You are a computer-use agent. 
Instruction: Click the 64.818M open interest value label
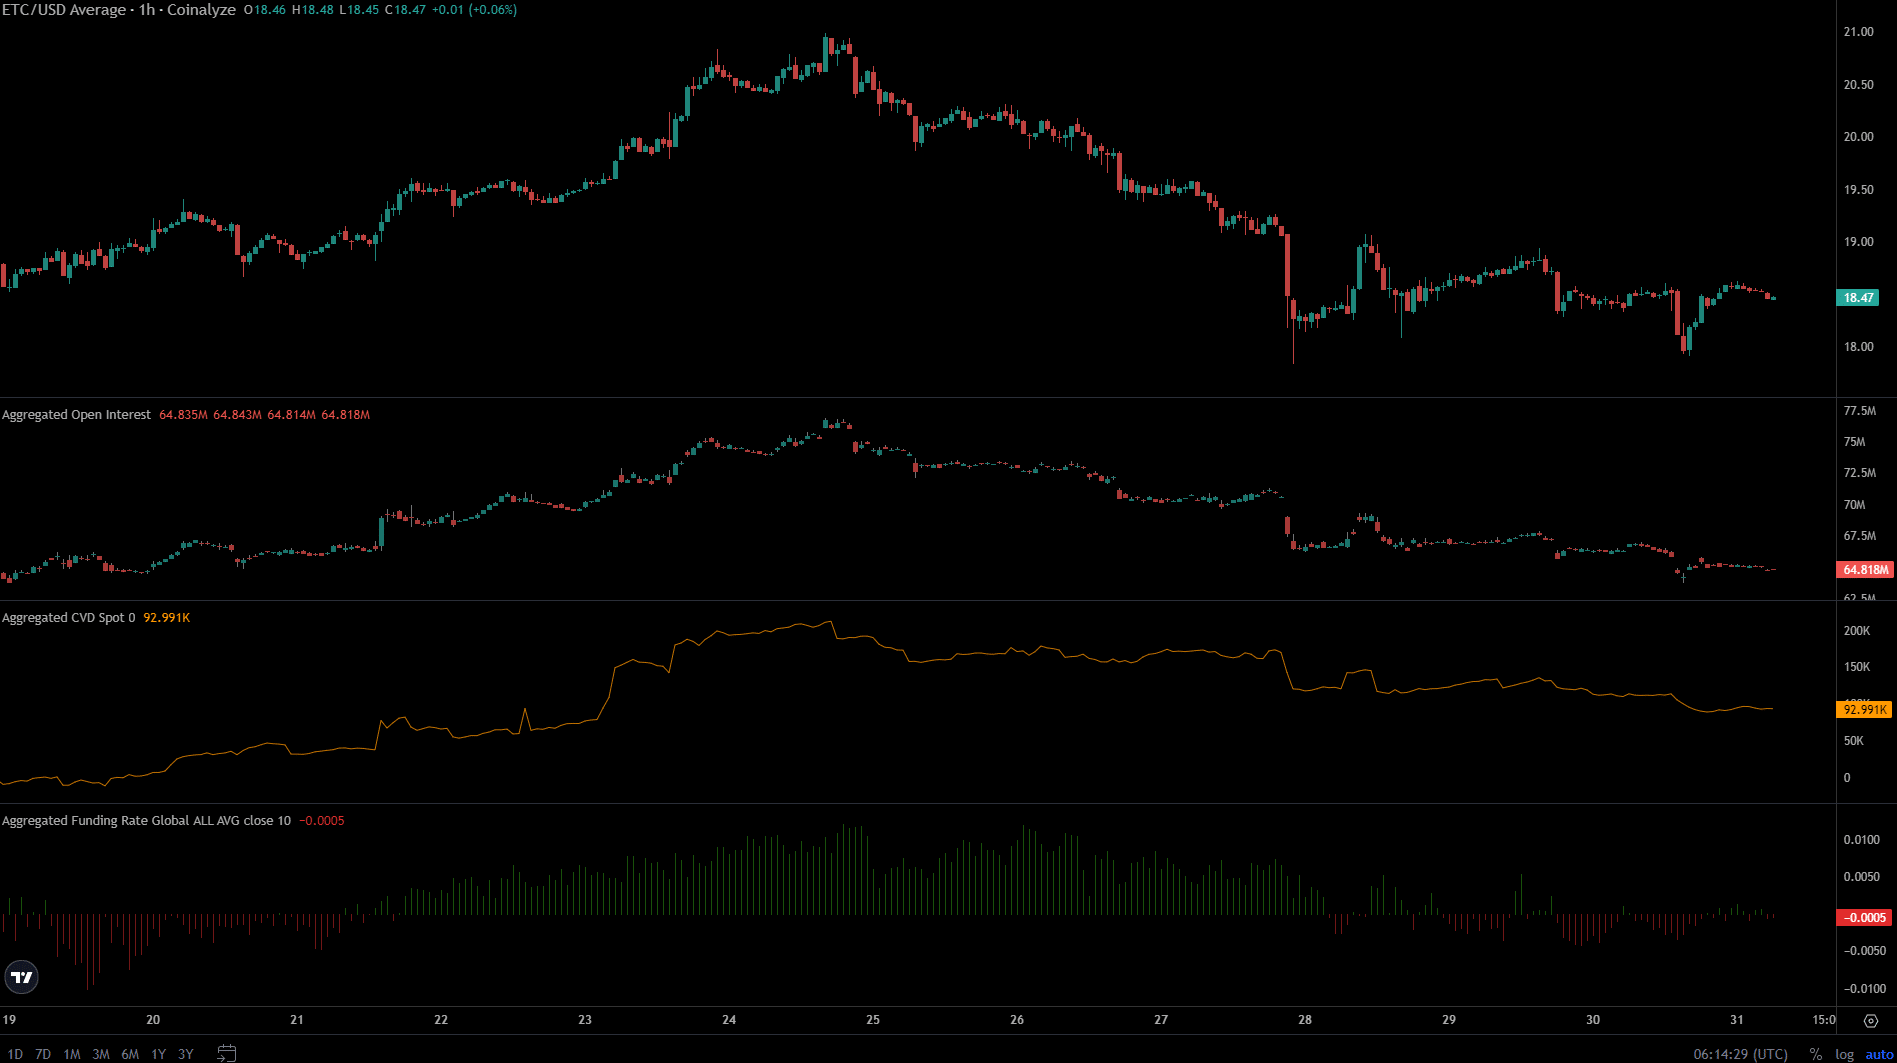pos(1865,570)
